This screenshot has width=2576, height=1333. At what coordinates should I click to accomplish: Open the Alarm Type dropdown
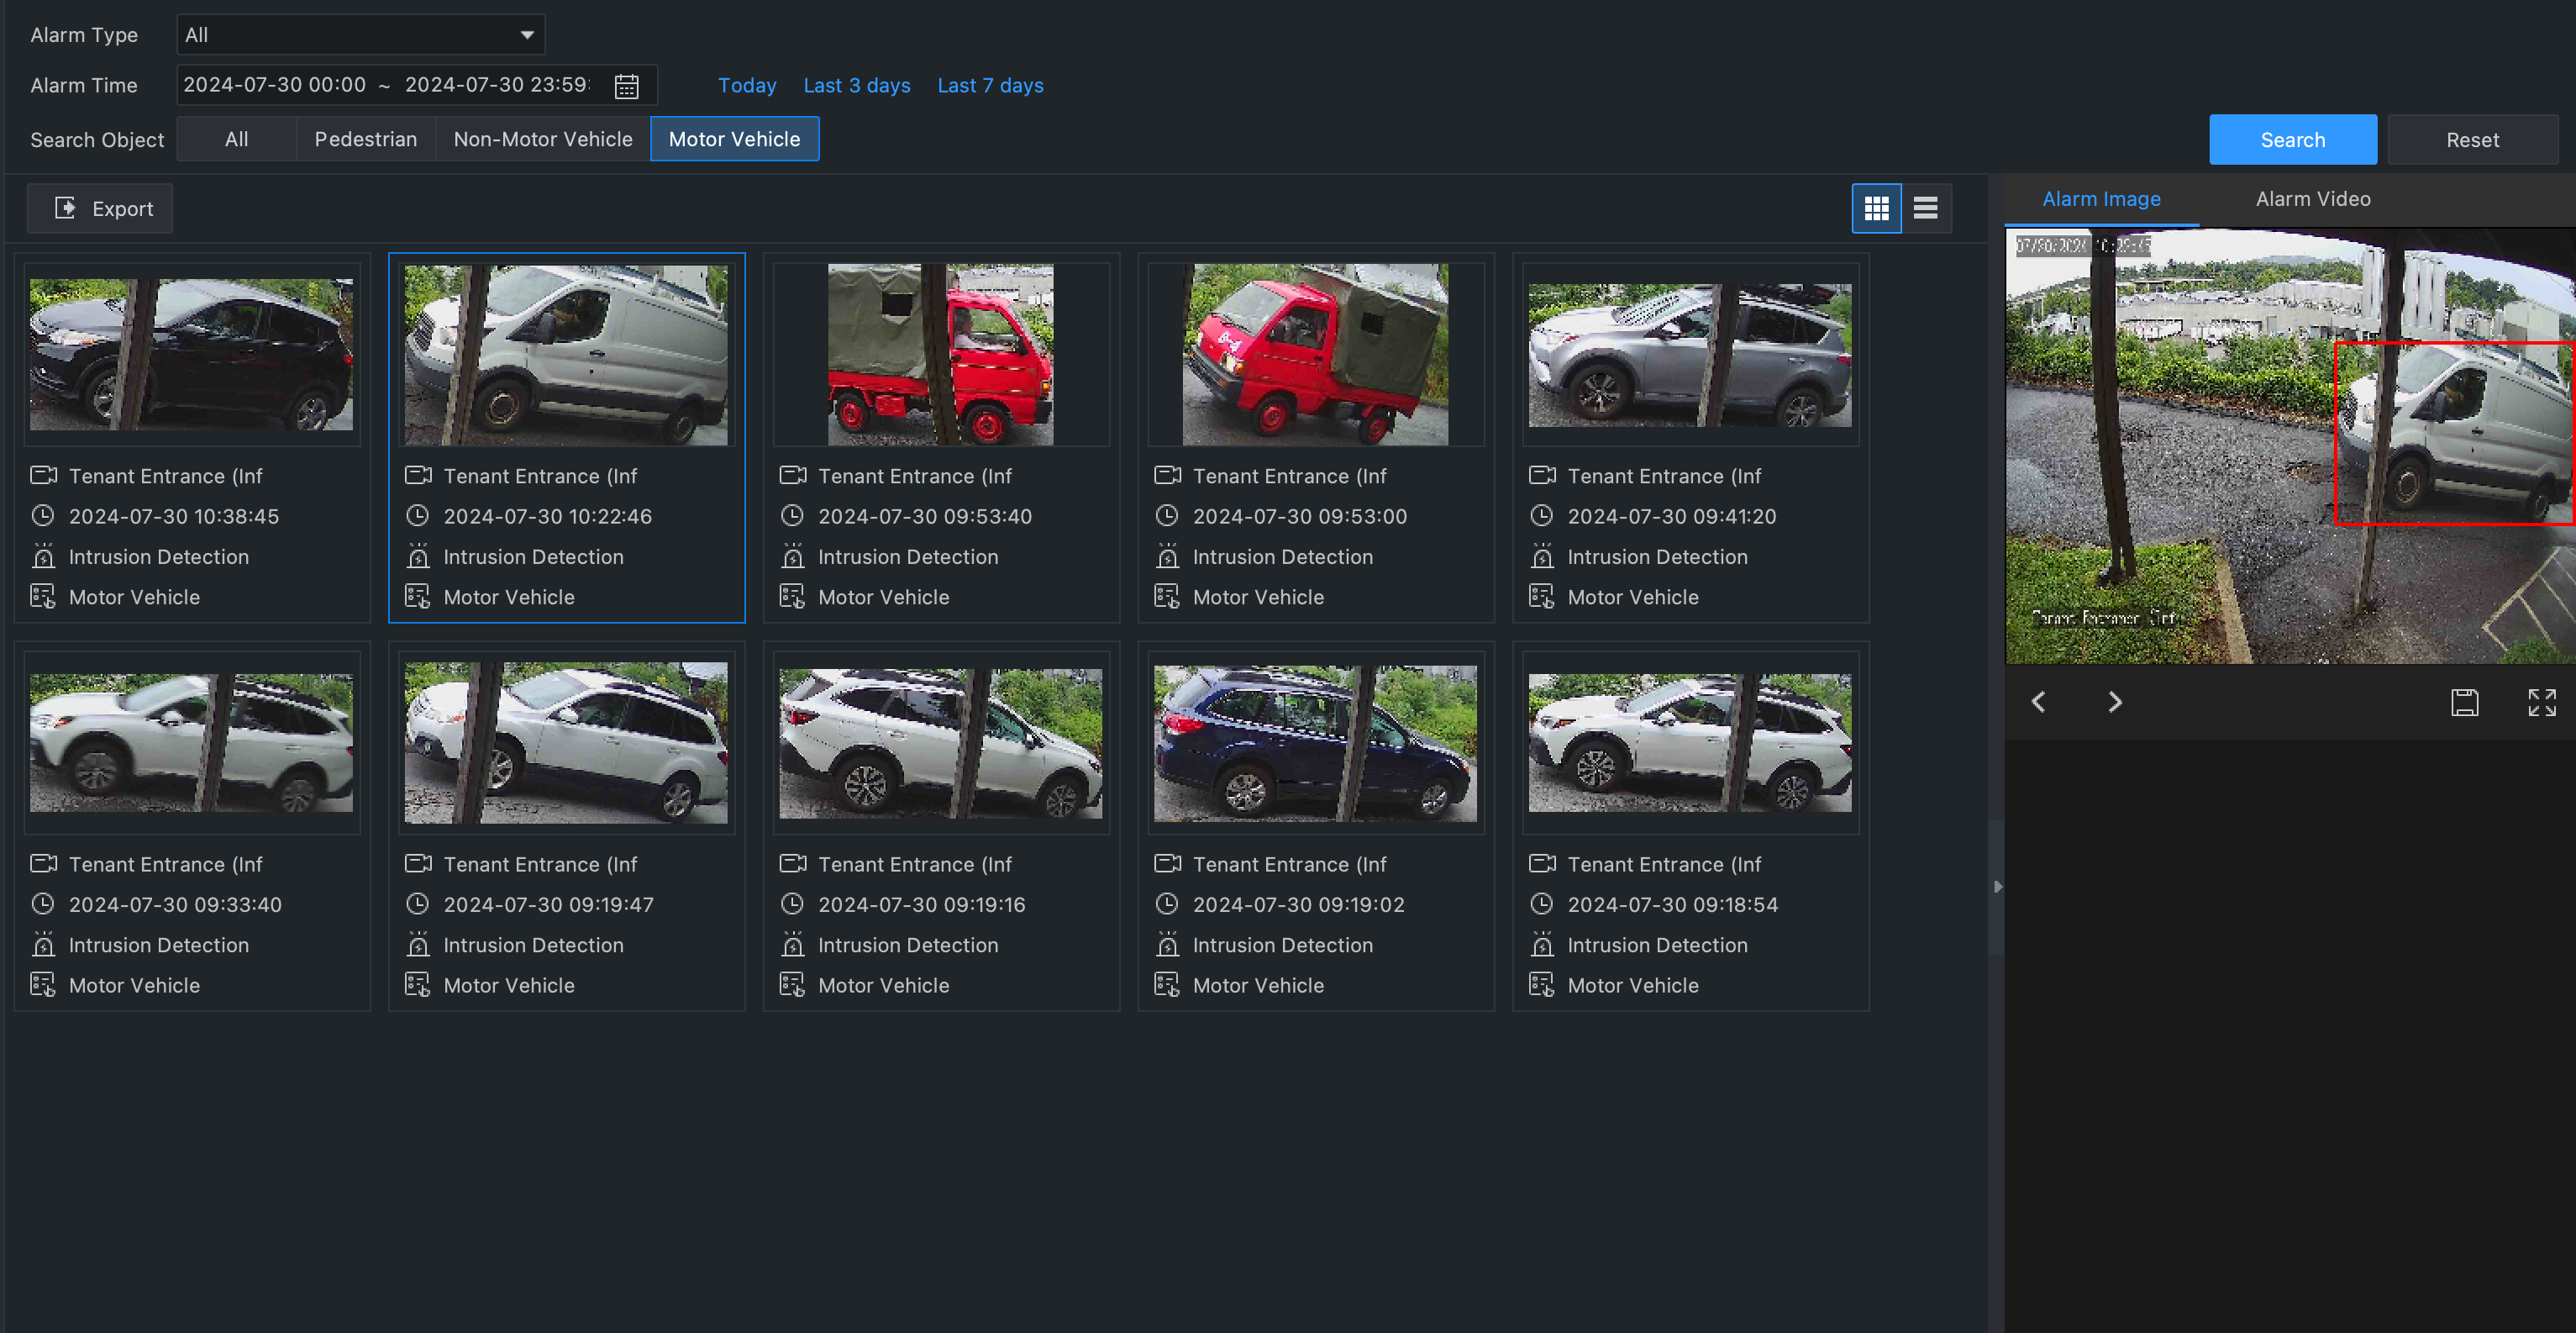click(x=360, y=35)
